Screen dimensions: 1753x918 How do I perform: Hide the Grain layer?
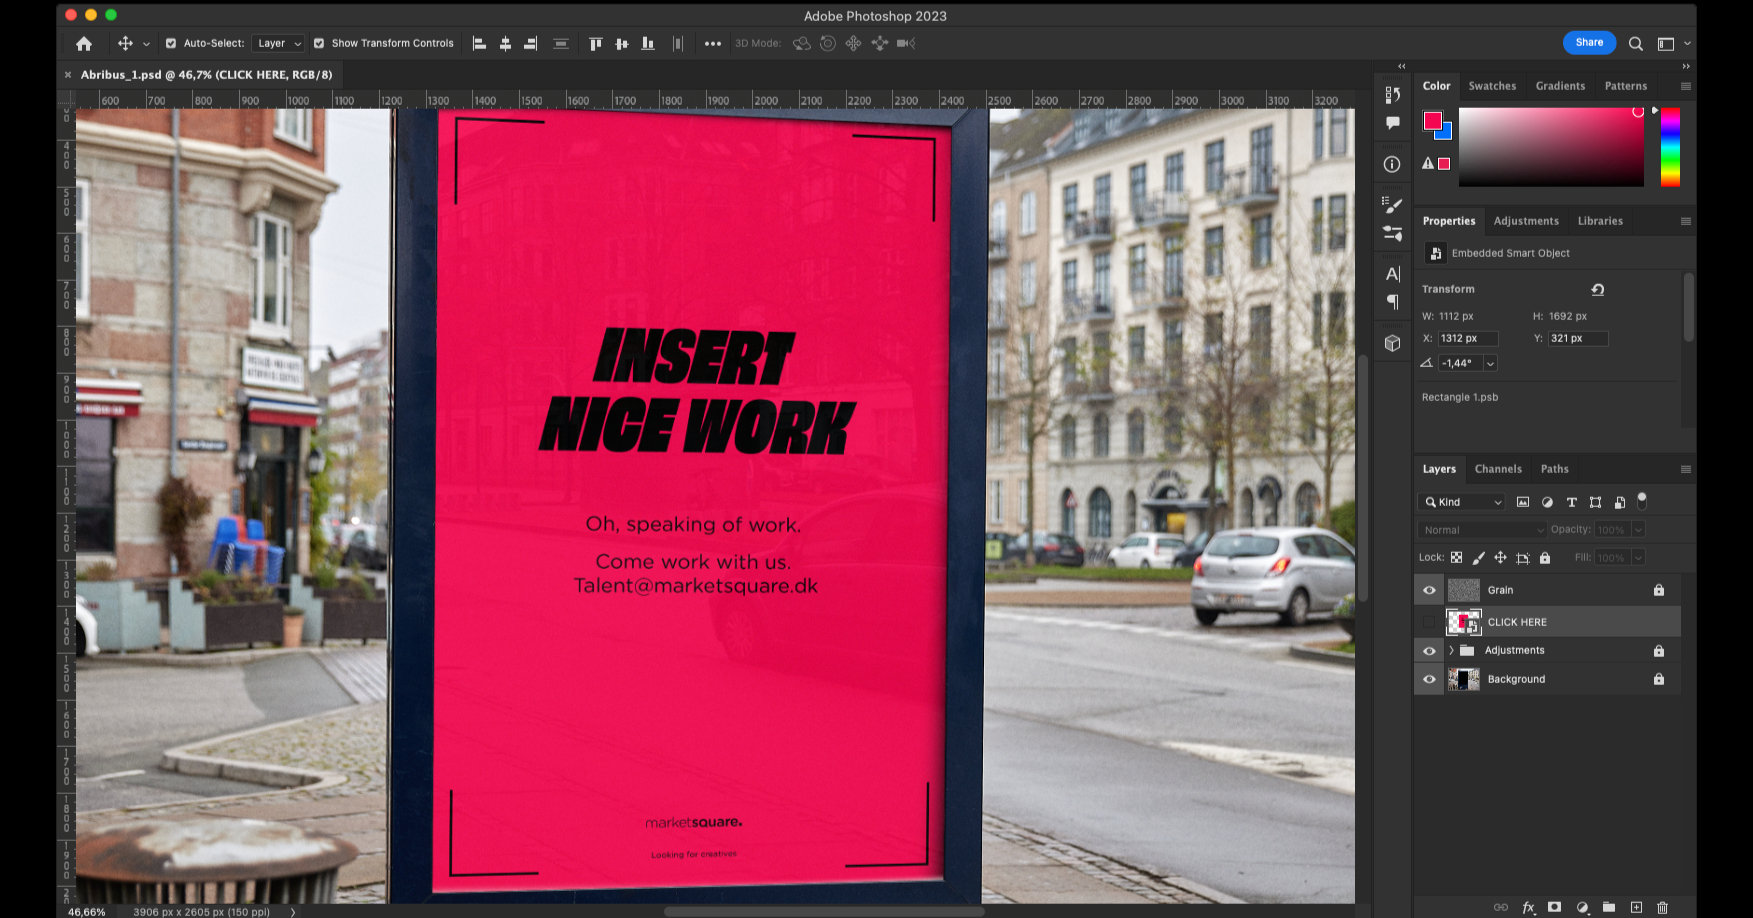pos(1429,590)
